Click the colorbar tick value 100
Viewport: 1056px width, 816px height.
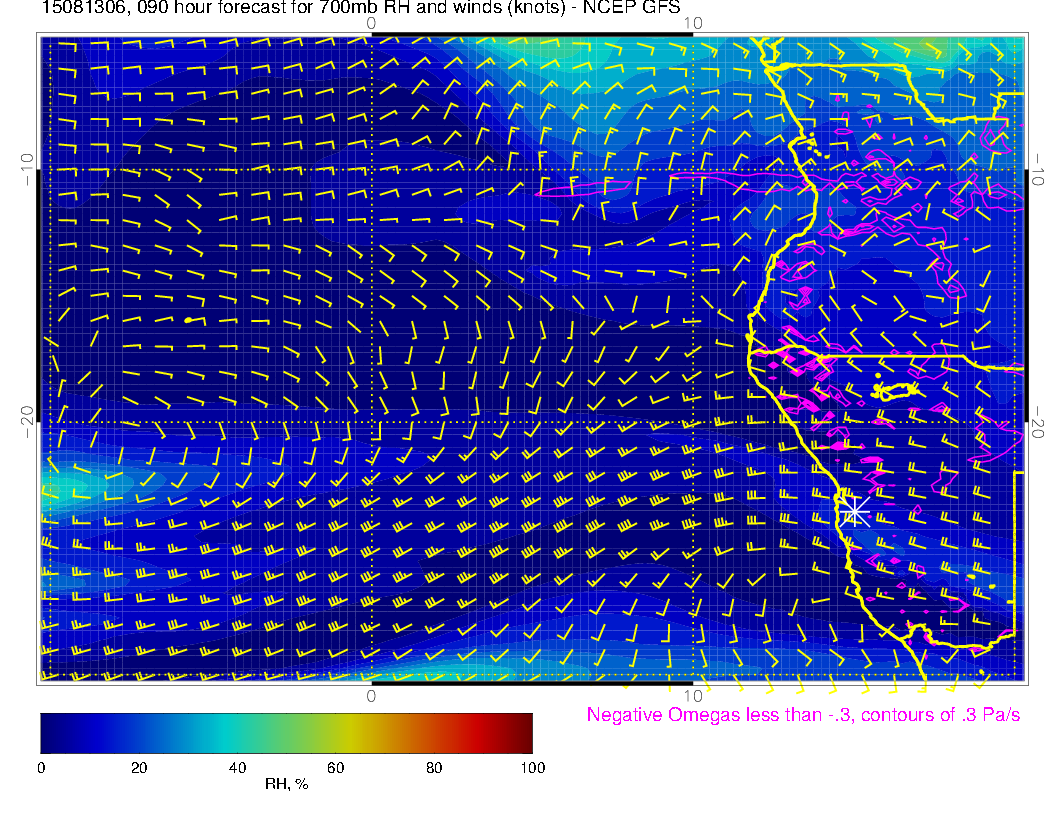coord(532,768)
